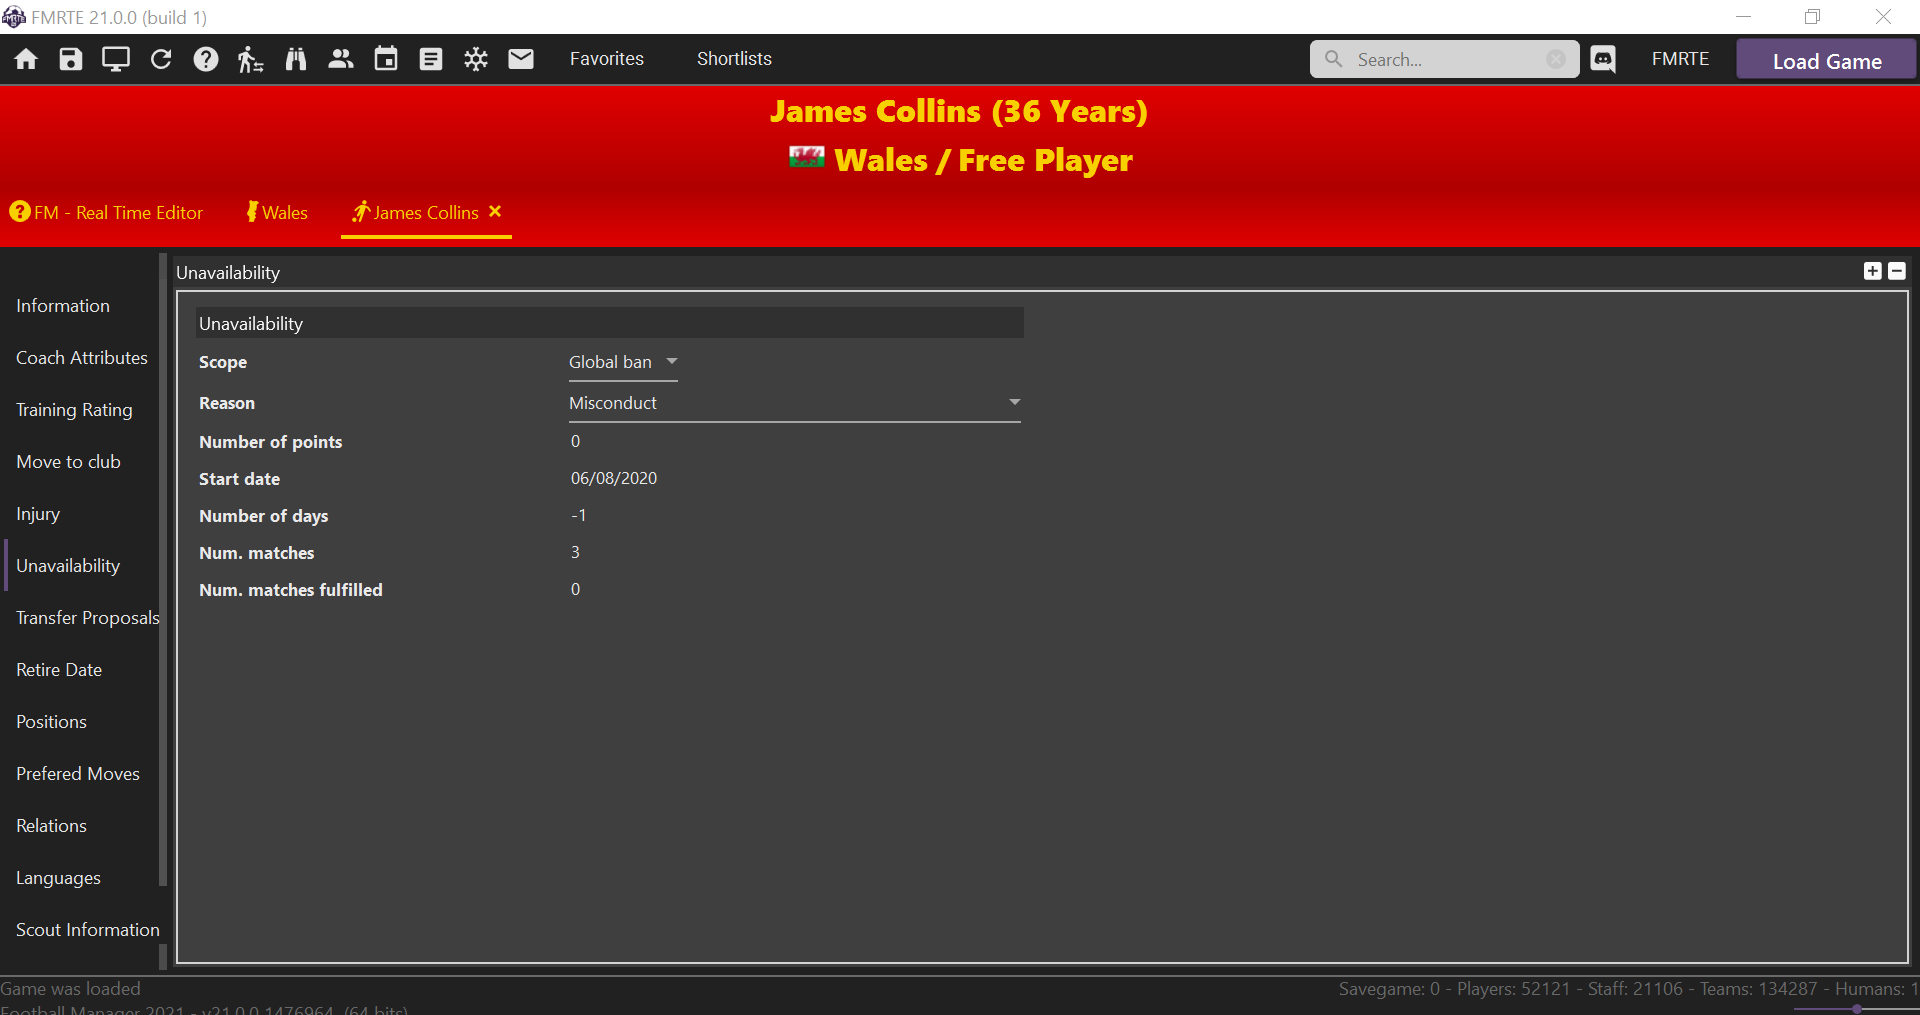Screen dimensions: 1920x1015
Task: Open the Favorites menu
Action: pos(607,59)
